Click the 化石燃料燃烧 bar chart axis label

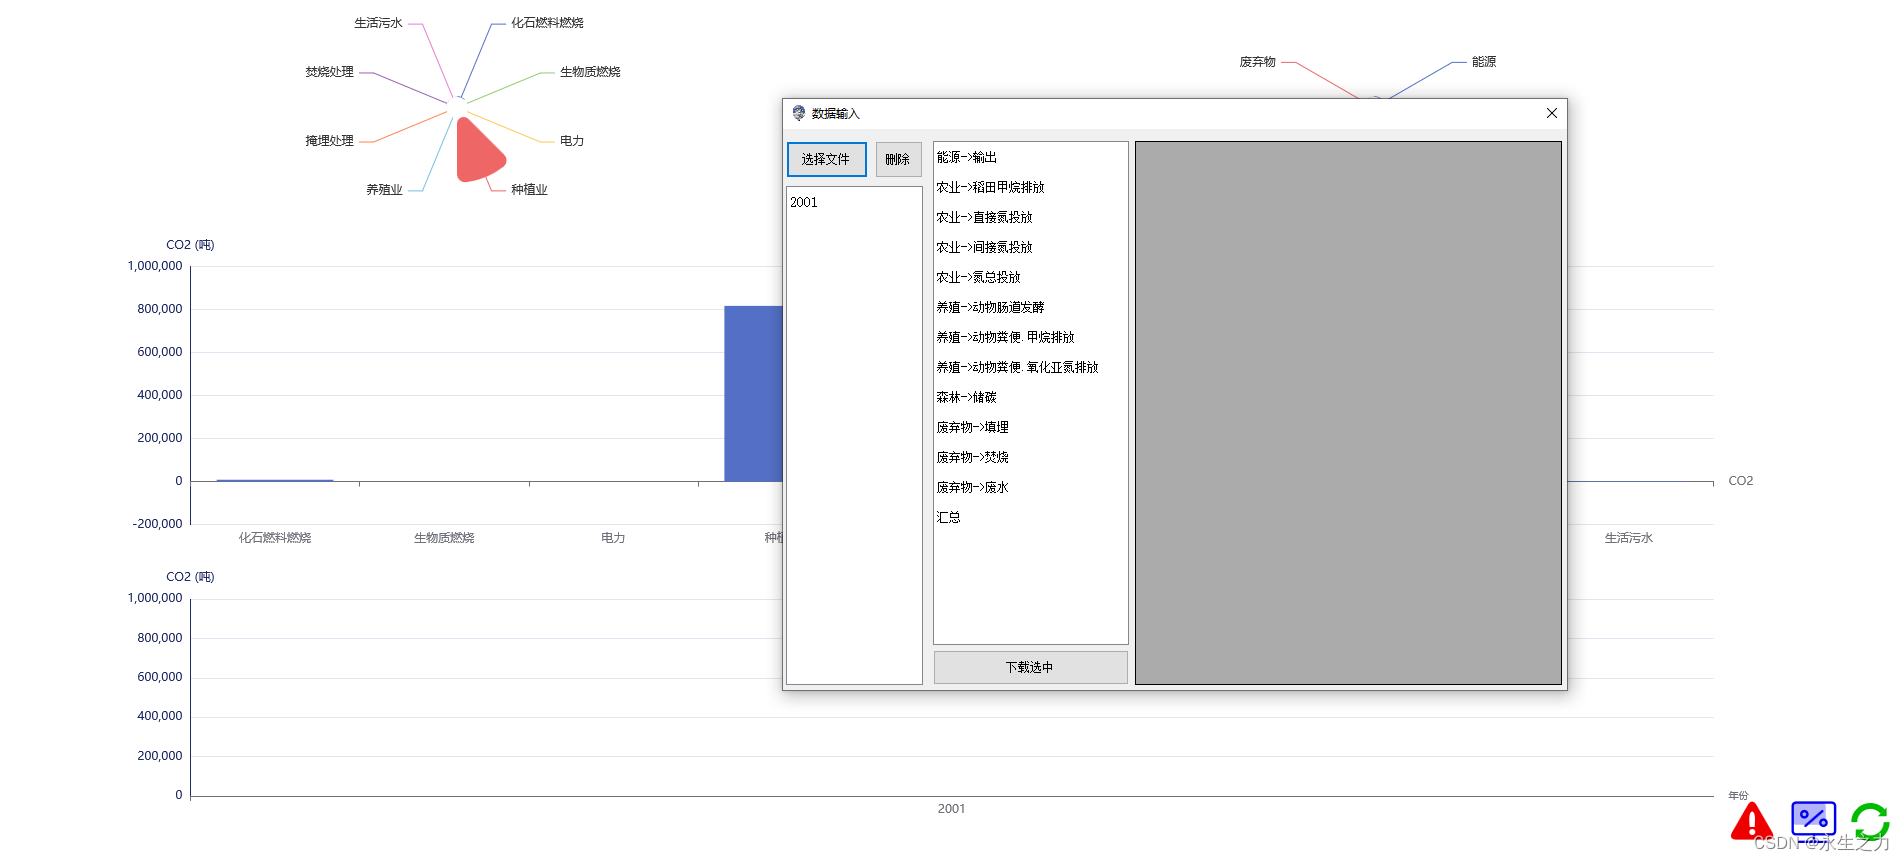(x=275, y=538)
